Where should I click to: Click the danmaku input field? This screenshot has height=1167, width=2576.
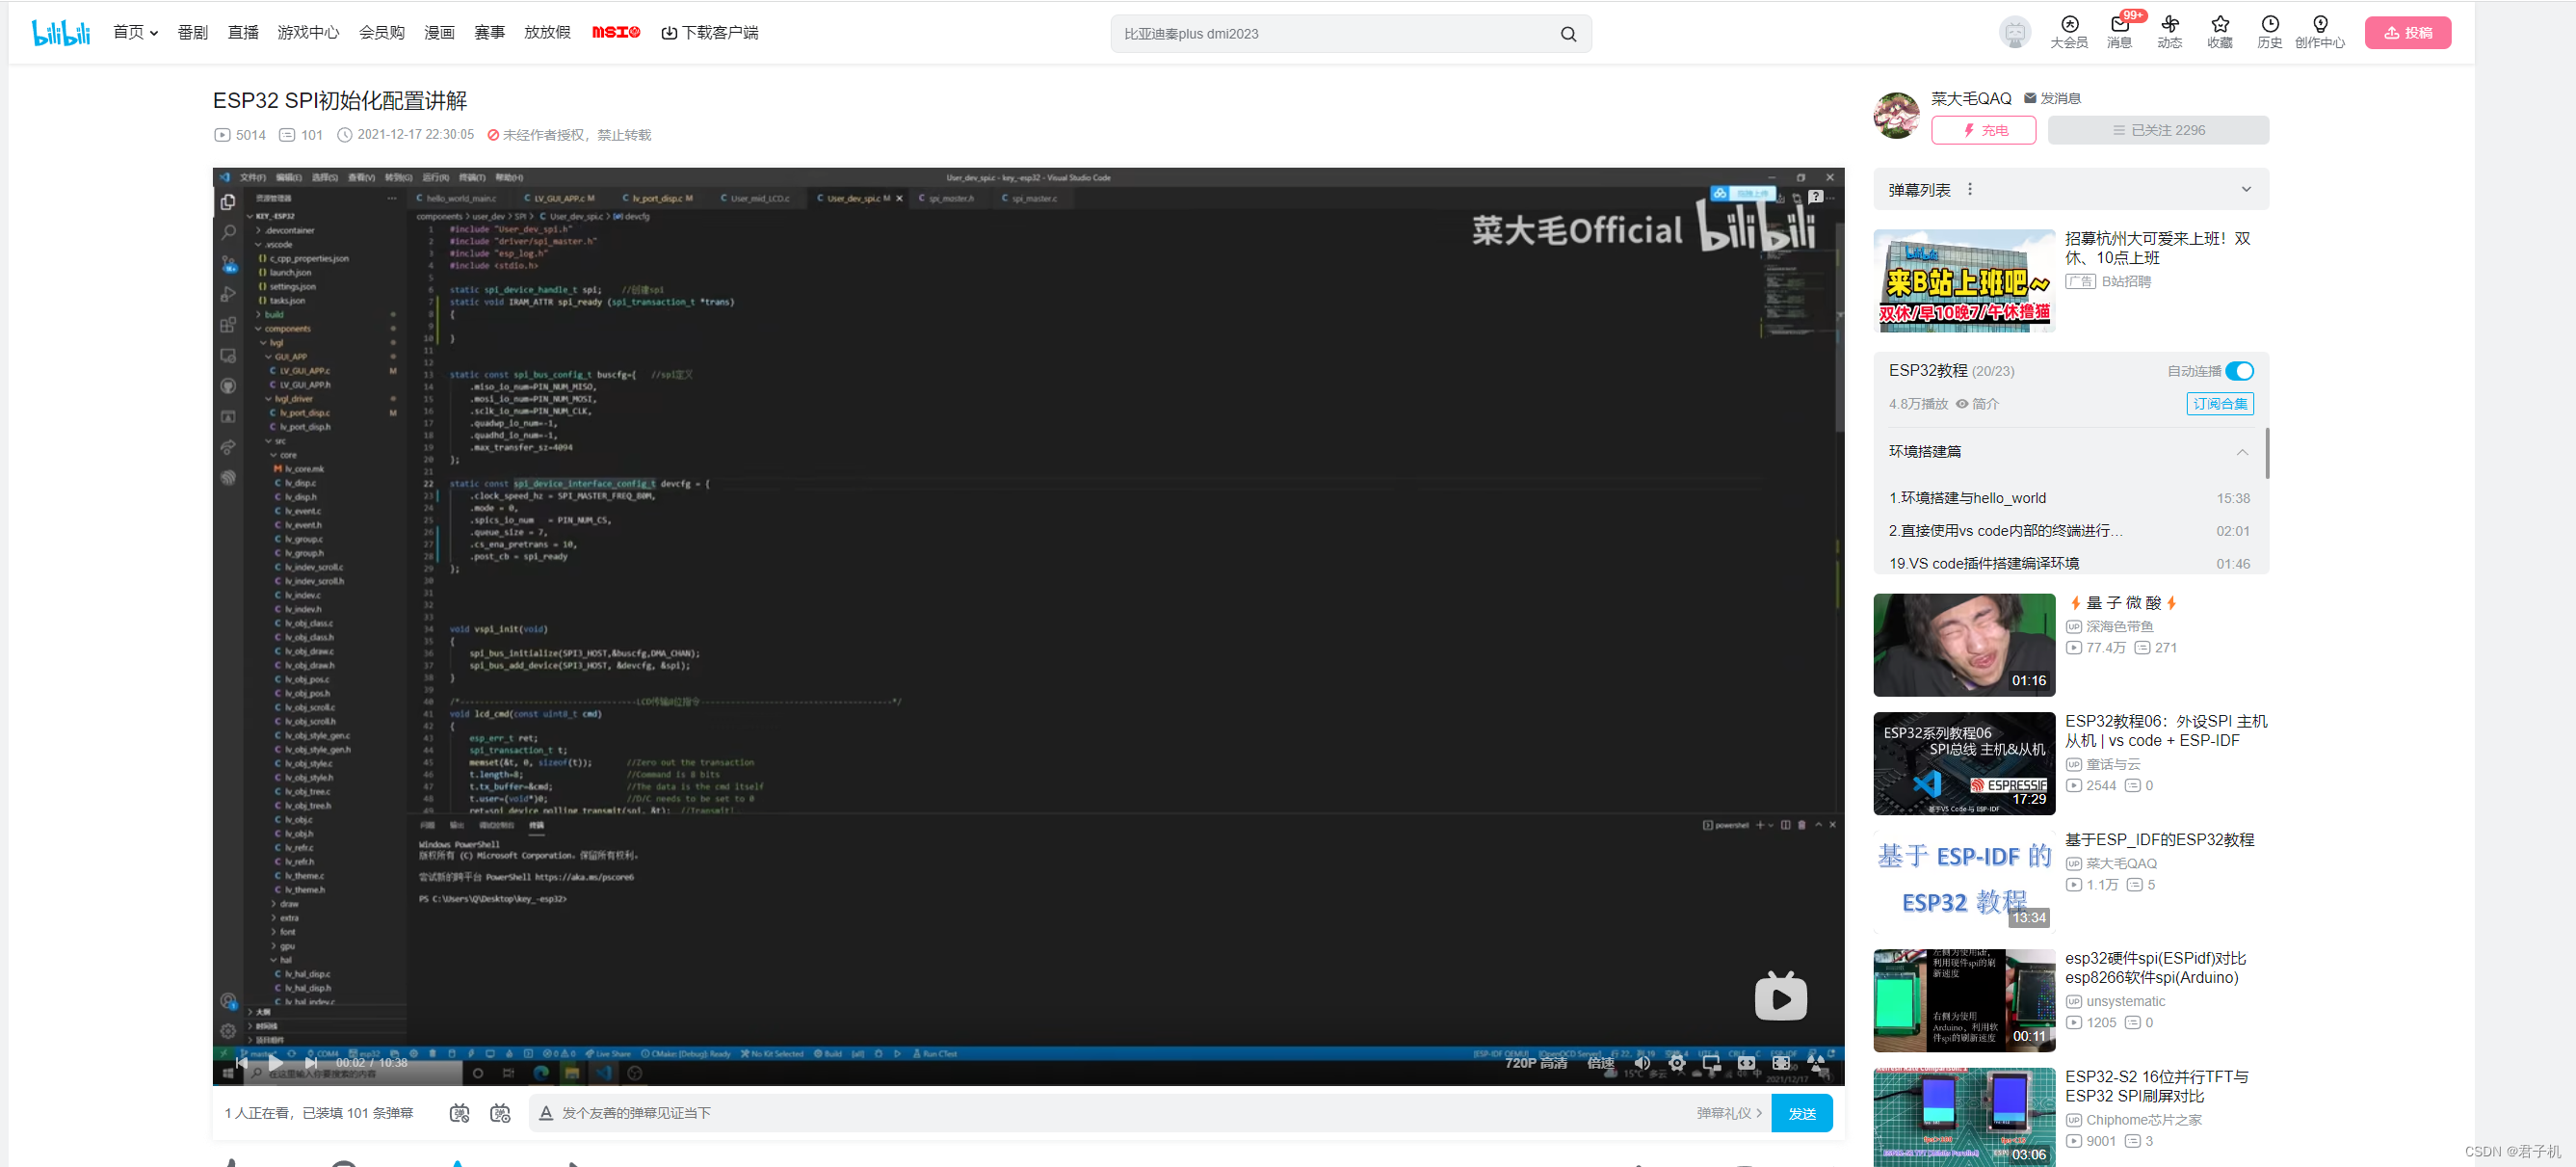[x=1000, y=1112]
